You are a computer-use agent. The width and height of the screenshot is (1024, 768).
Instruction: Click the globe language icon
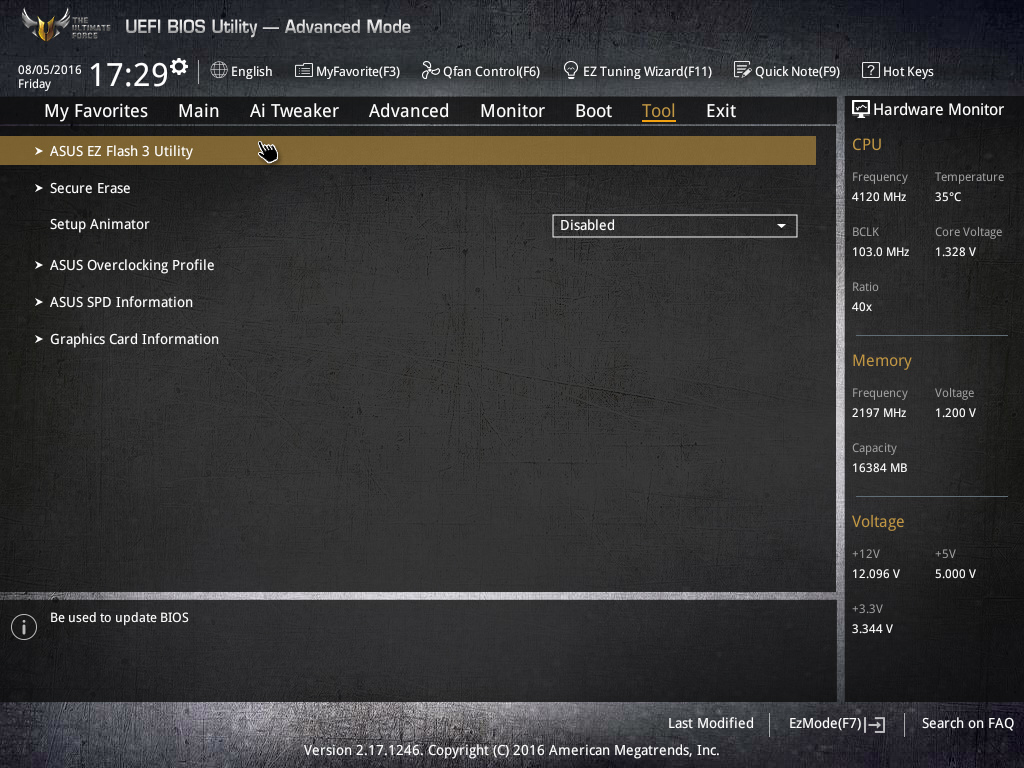pos(219,70)
